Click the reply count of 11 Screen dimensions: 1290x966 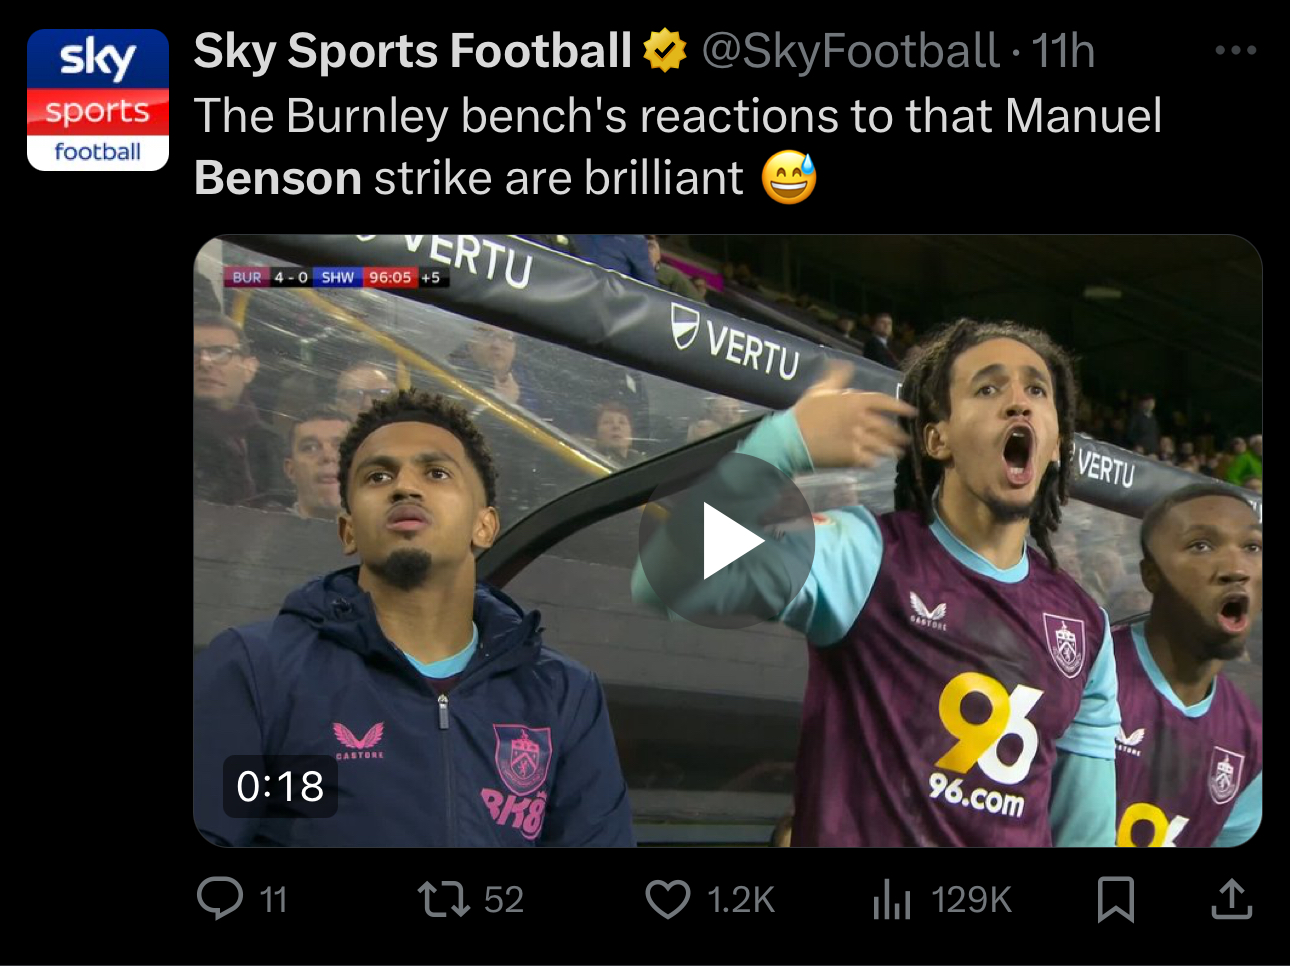[x=273, y=899]
